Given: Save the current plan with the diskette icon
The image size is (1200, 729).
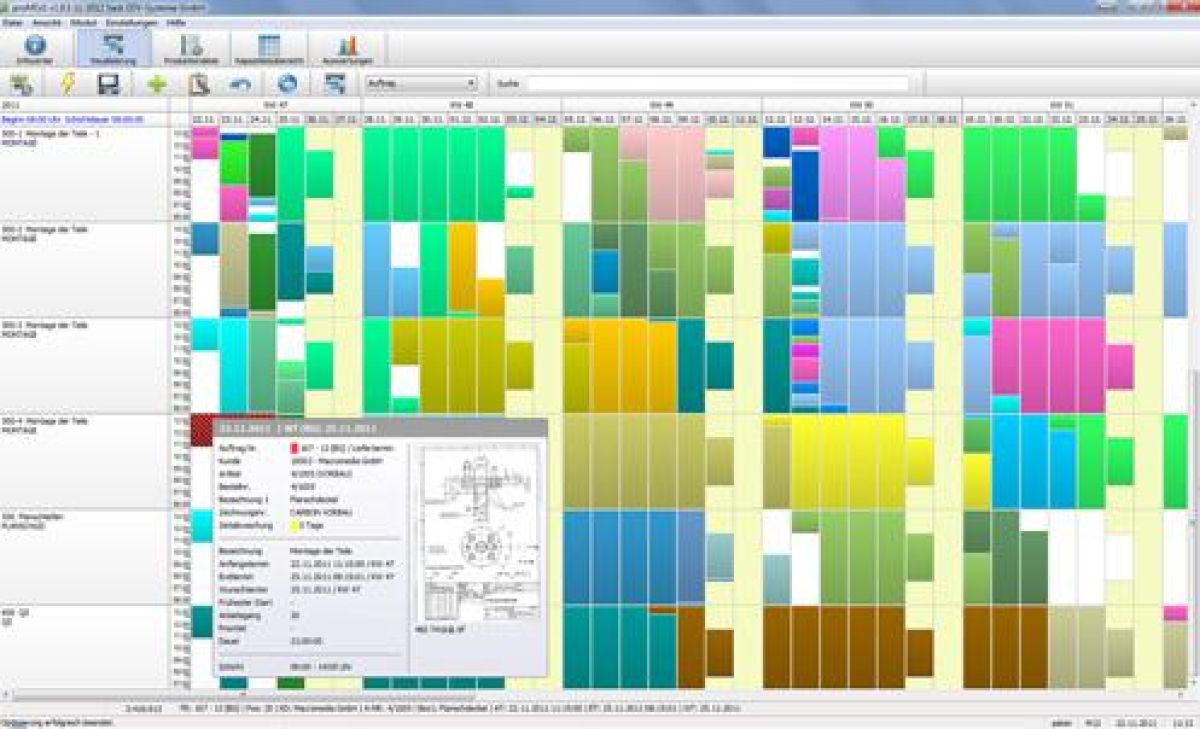Looking at the screenshot, I should tap(109, 84).
